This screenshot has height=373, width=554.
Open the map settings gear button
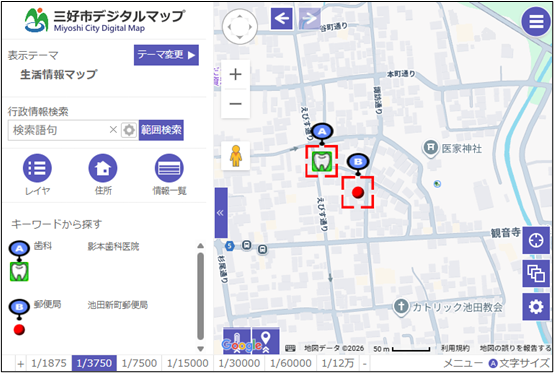point(536,307)
